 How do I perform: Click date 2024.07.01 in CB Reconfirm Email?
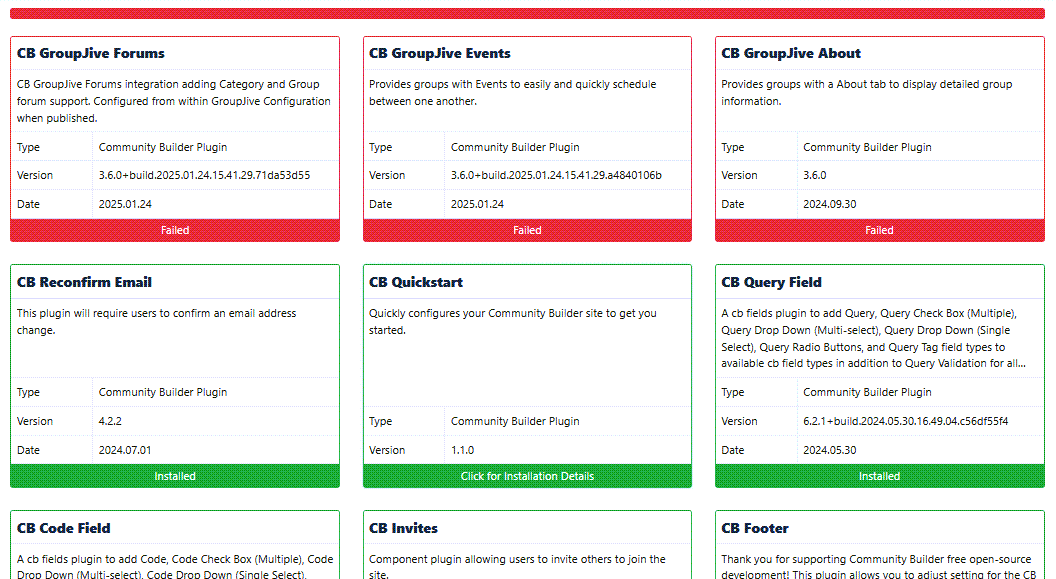[x=125, y=450]
